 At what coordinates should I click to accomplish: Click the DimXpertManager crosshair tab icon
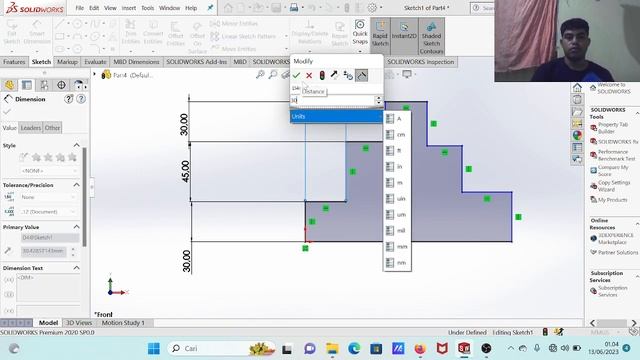61,85
